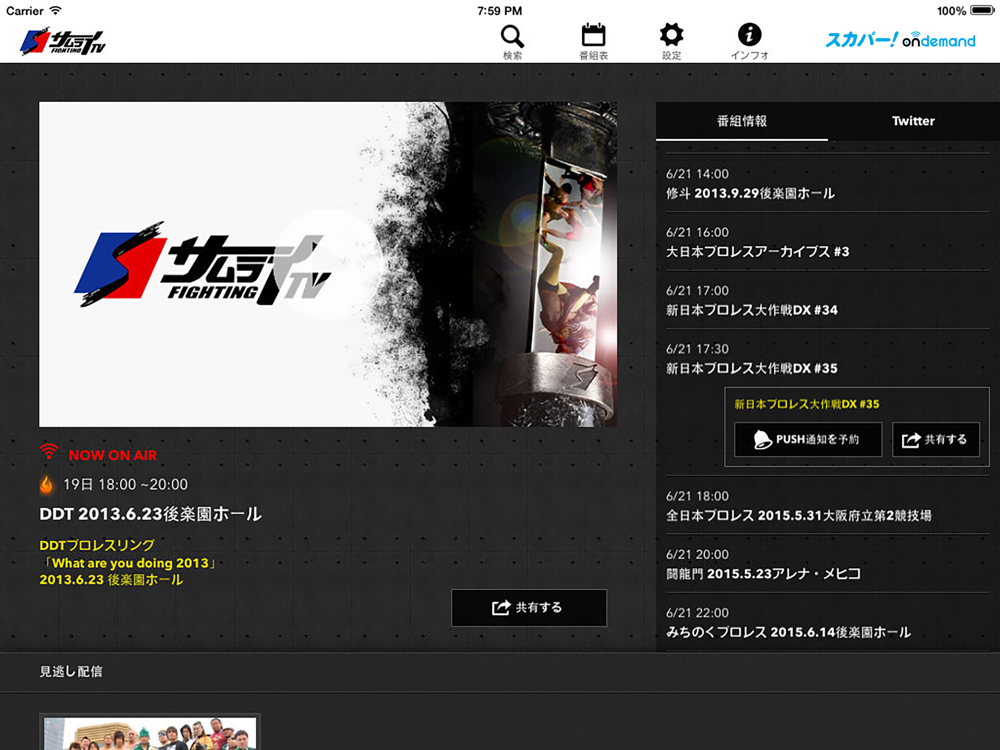
Task: Click the Carrier Wi-Fi status icon
Action: pyautogui.click(x=55, y=10)
